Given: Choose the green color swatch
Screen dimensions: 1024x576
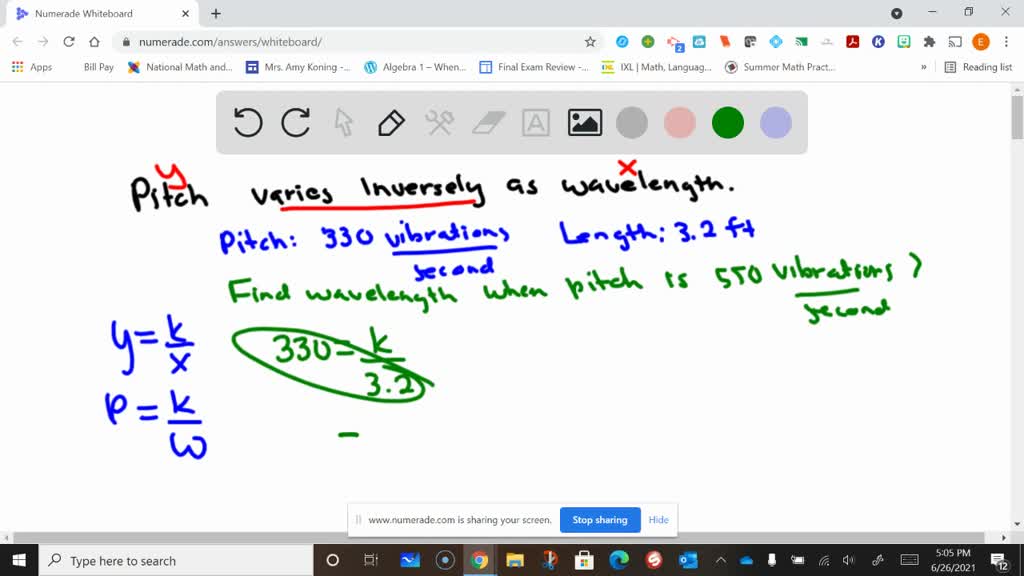Looking at the screenshot, I should [728, 123].
